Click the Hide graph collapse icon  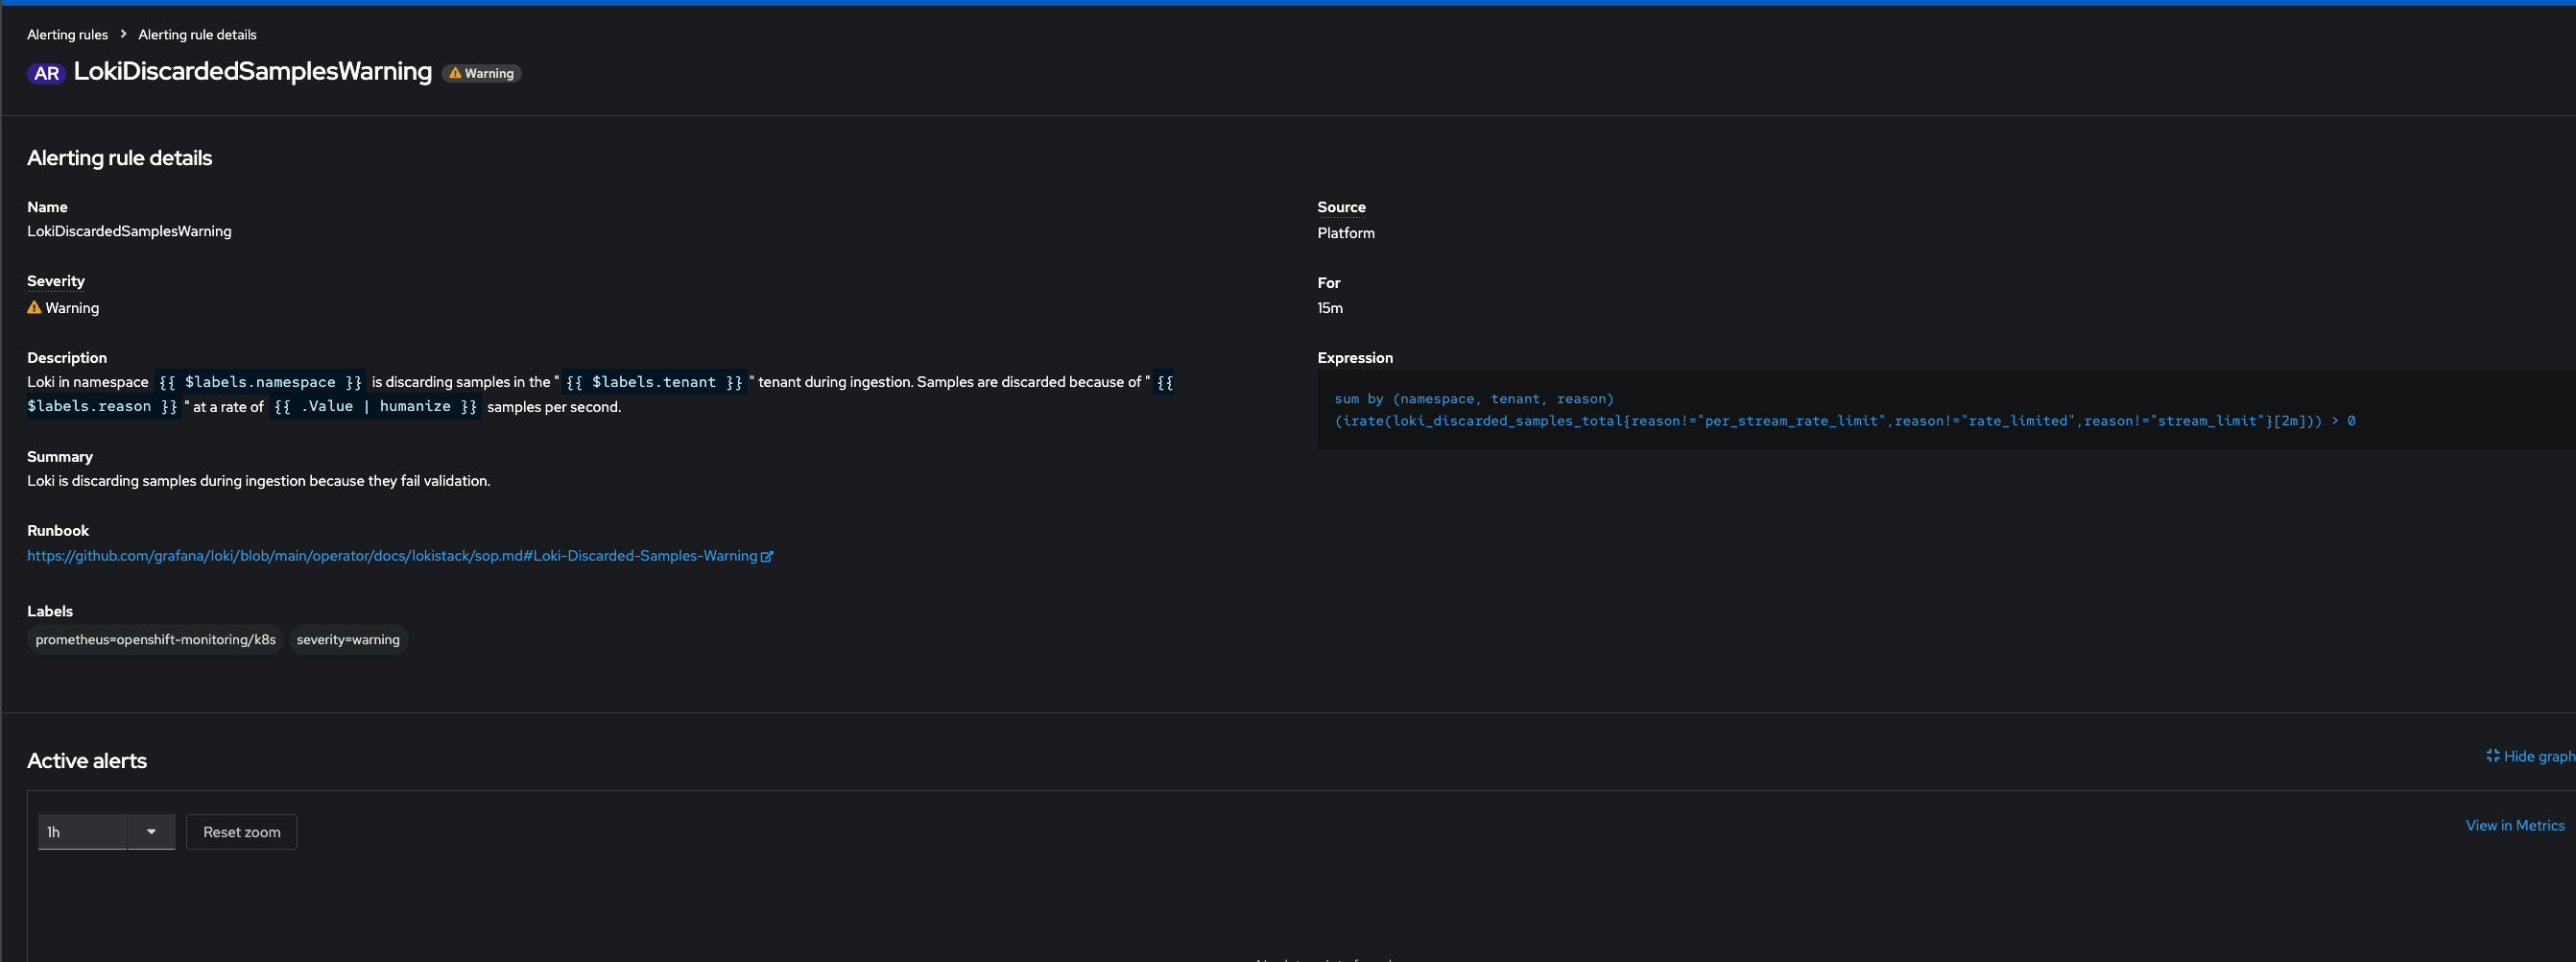(2492, 756)
